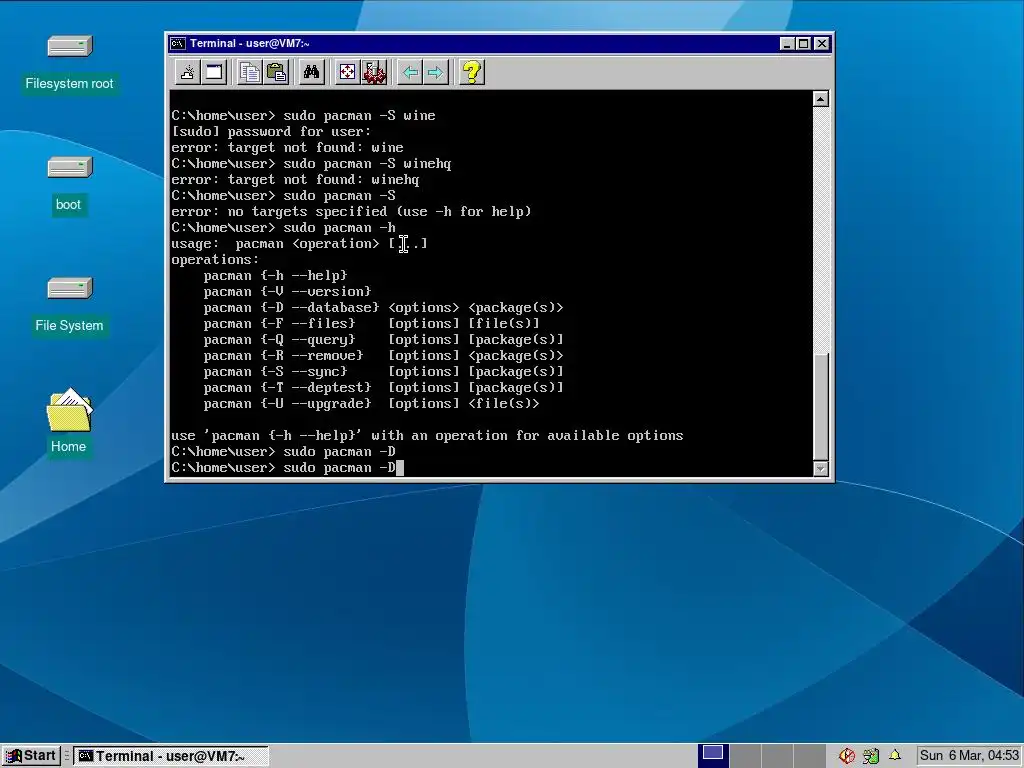Maximize the Terminal window
The image size is (1024, 768).
click(x=804, y=44)
